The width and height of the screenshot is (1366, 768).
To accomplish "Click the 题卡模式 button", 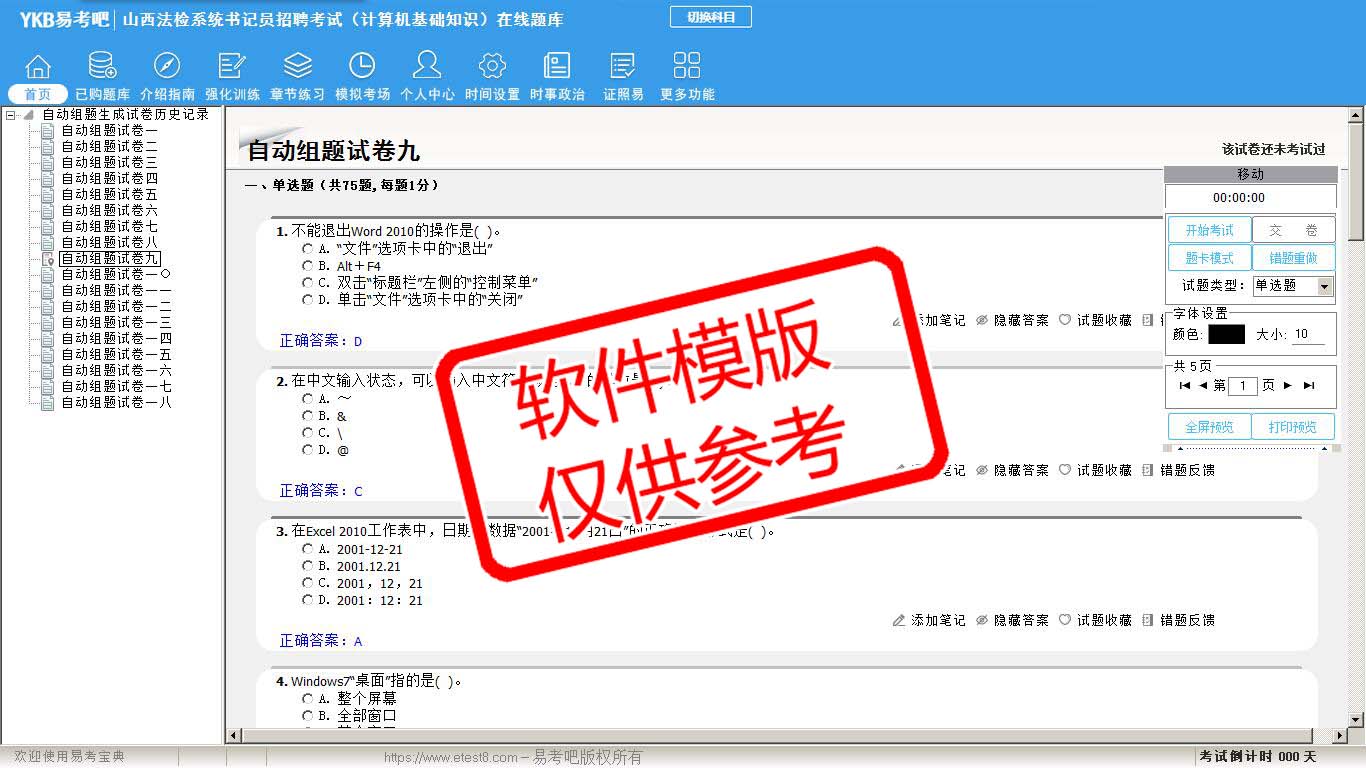I will pyautogui.click(x=1210, y=258).
